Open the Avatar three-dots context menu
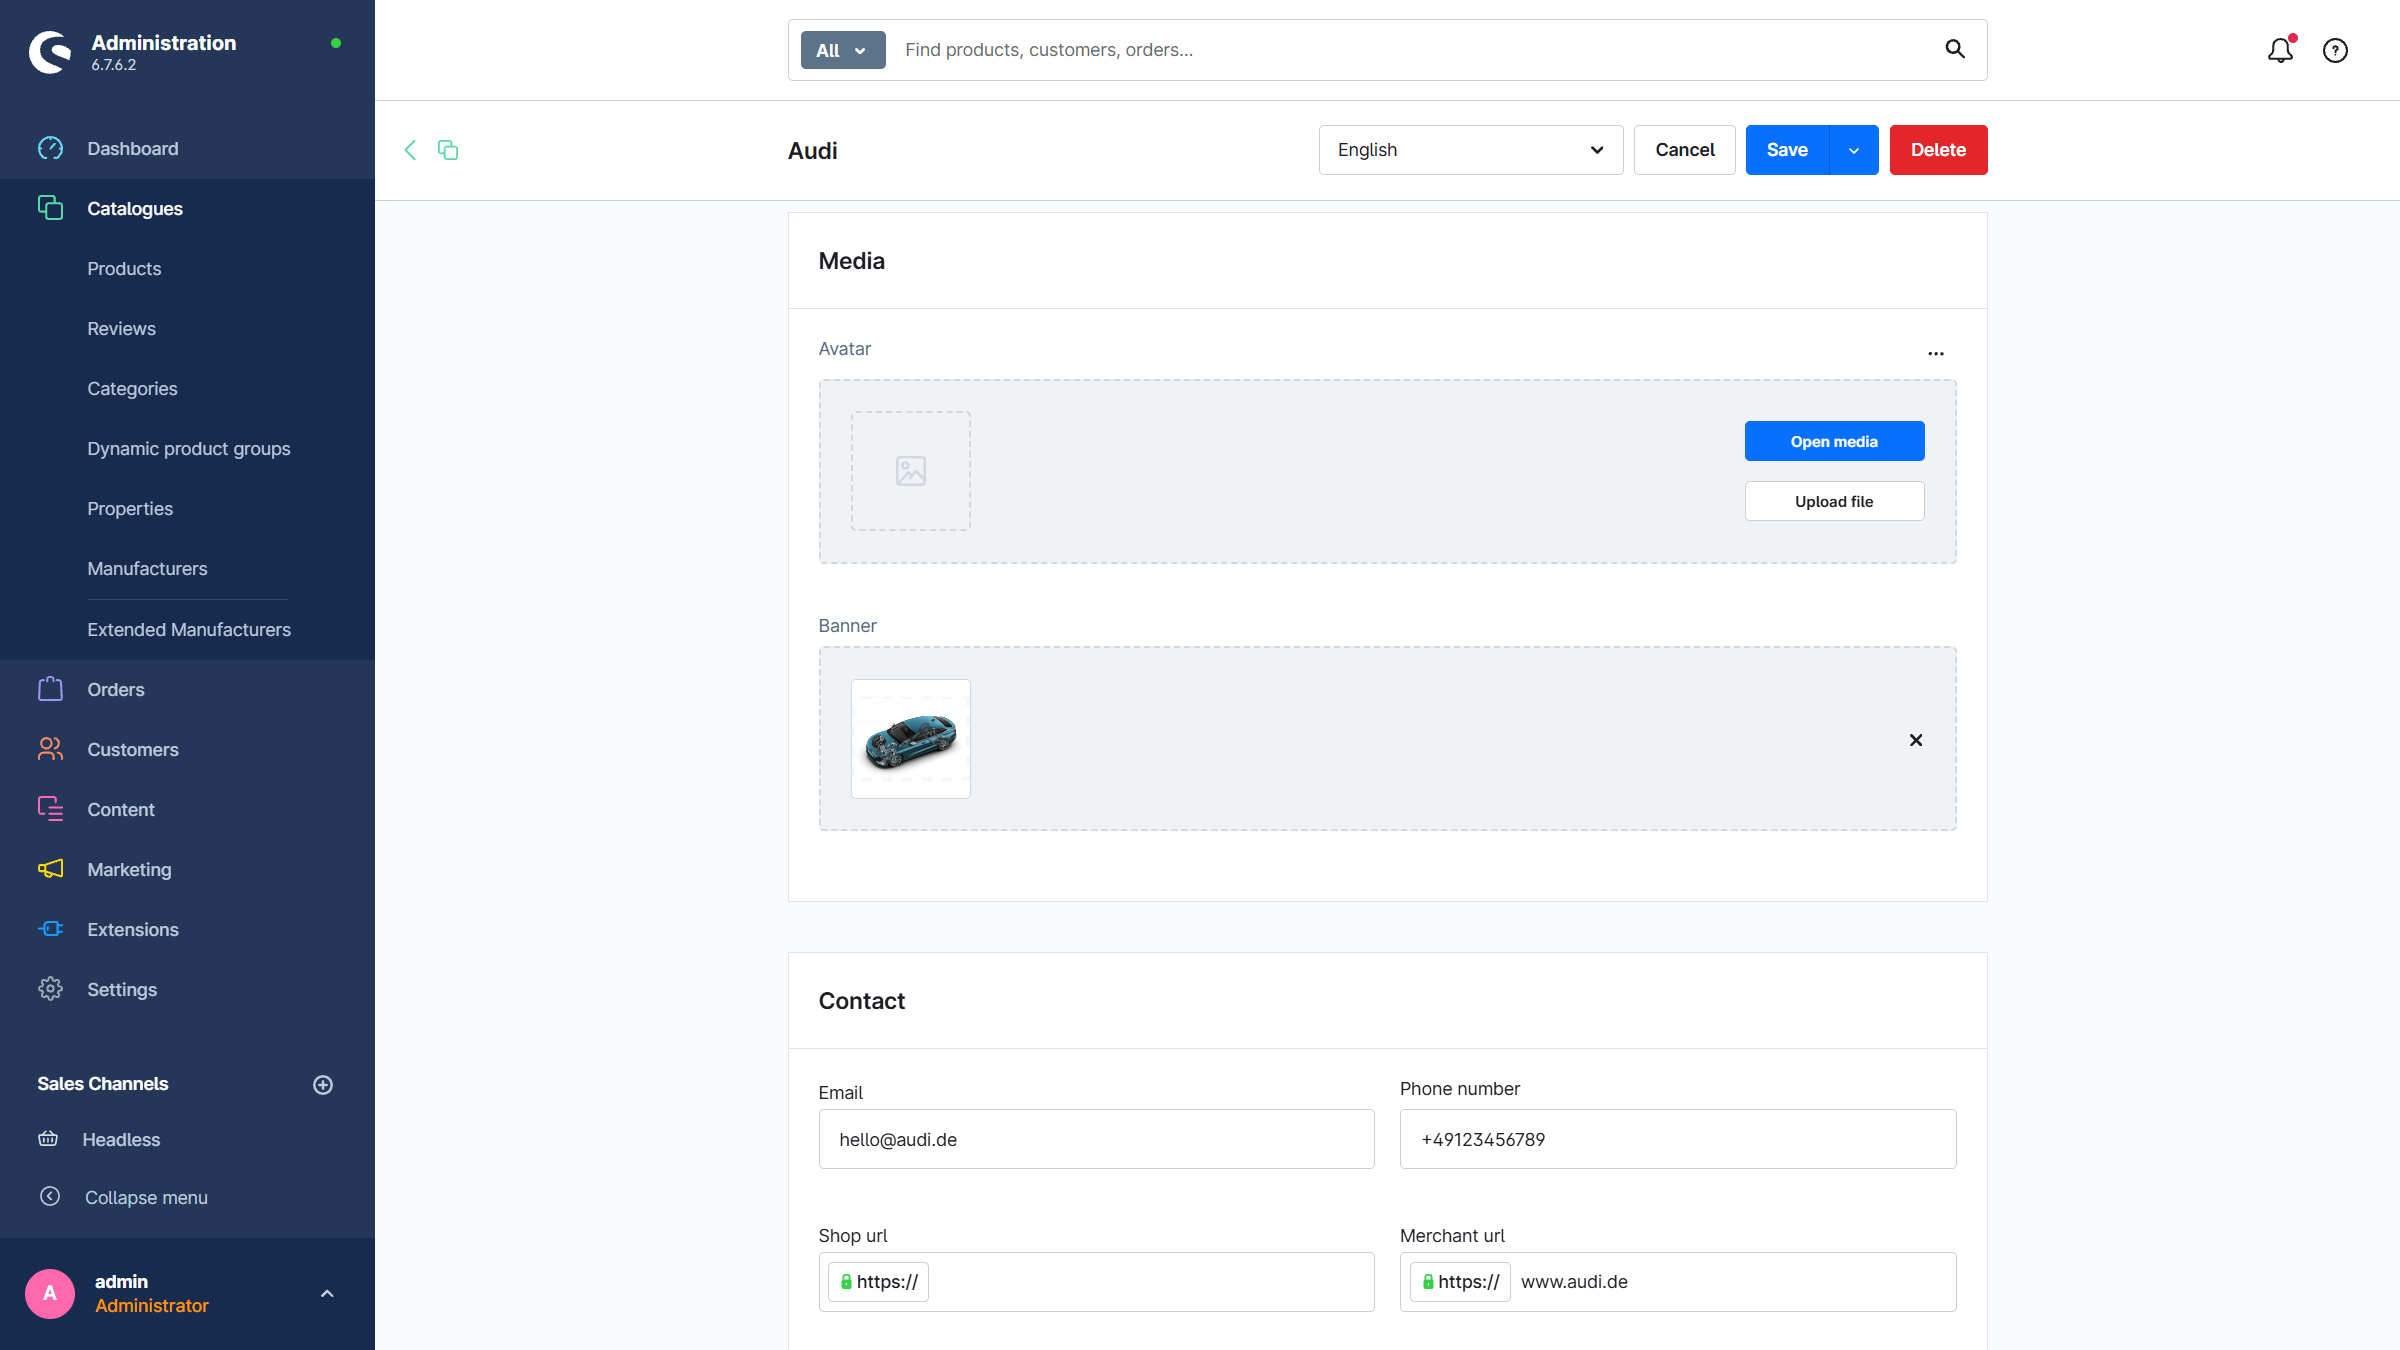2400x1350 pixels. 1936,353
